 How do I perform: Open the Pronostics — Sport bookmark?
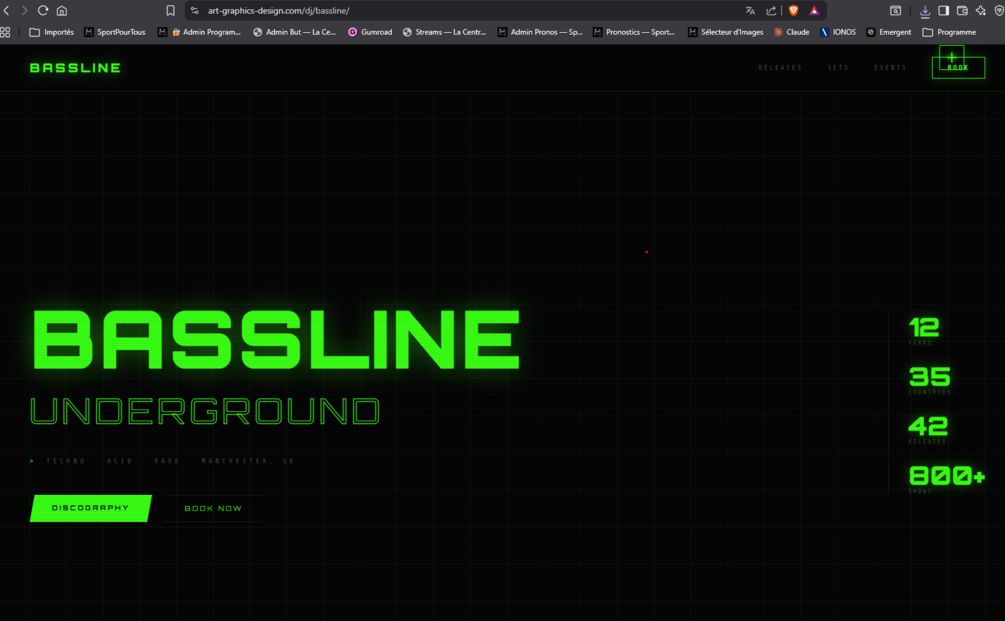pos(634,32)
